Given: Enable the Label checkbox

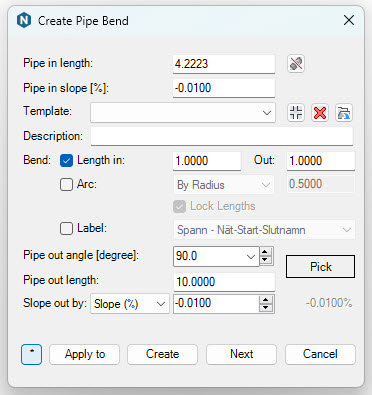Looking at the screenshot, I should click(x=66, y=229).
